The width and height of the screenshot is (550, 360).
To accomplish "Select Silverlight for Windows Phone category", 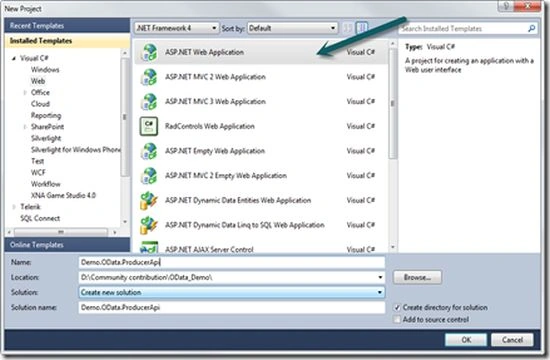I will point(75,150).
